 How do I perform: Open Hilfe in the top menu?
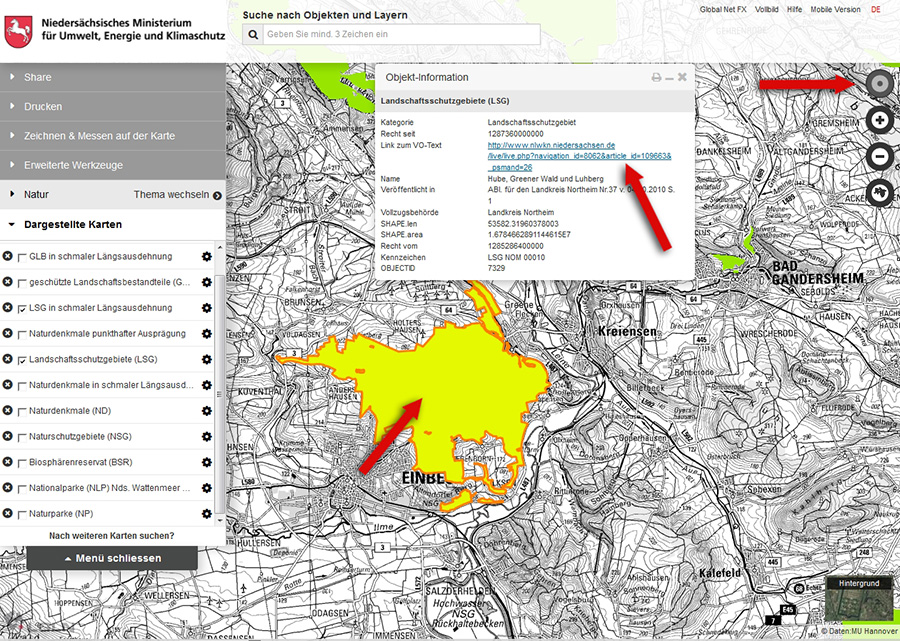click(794, 9)
